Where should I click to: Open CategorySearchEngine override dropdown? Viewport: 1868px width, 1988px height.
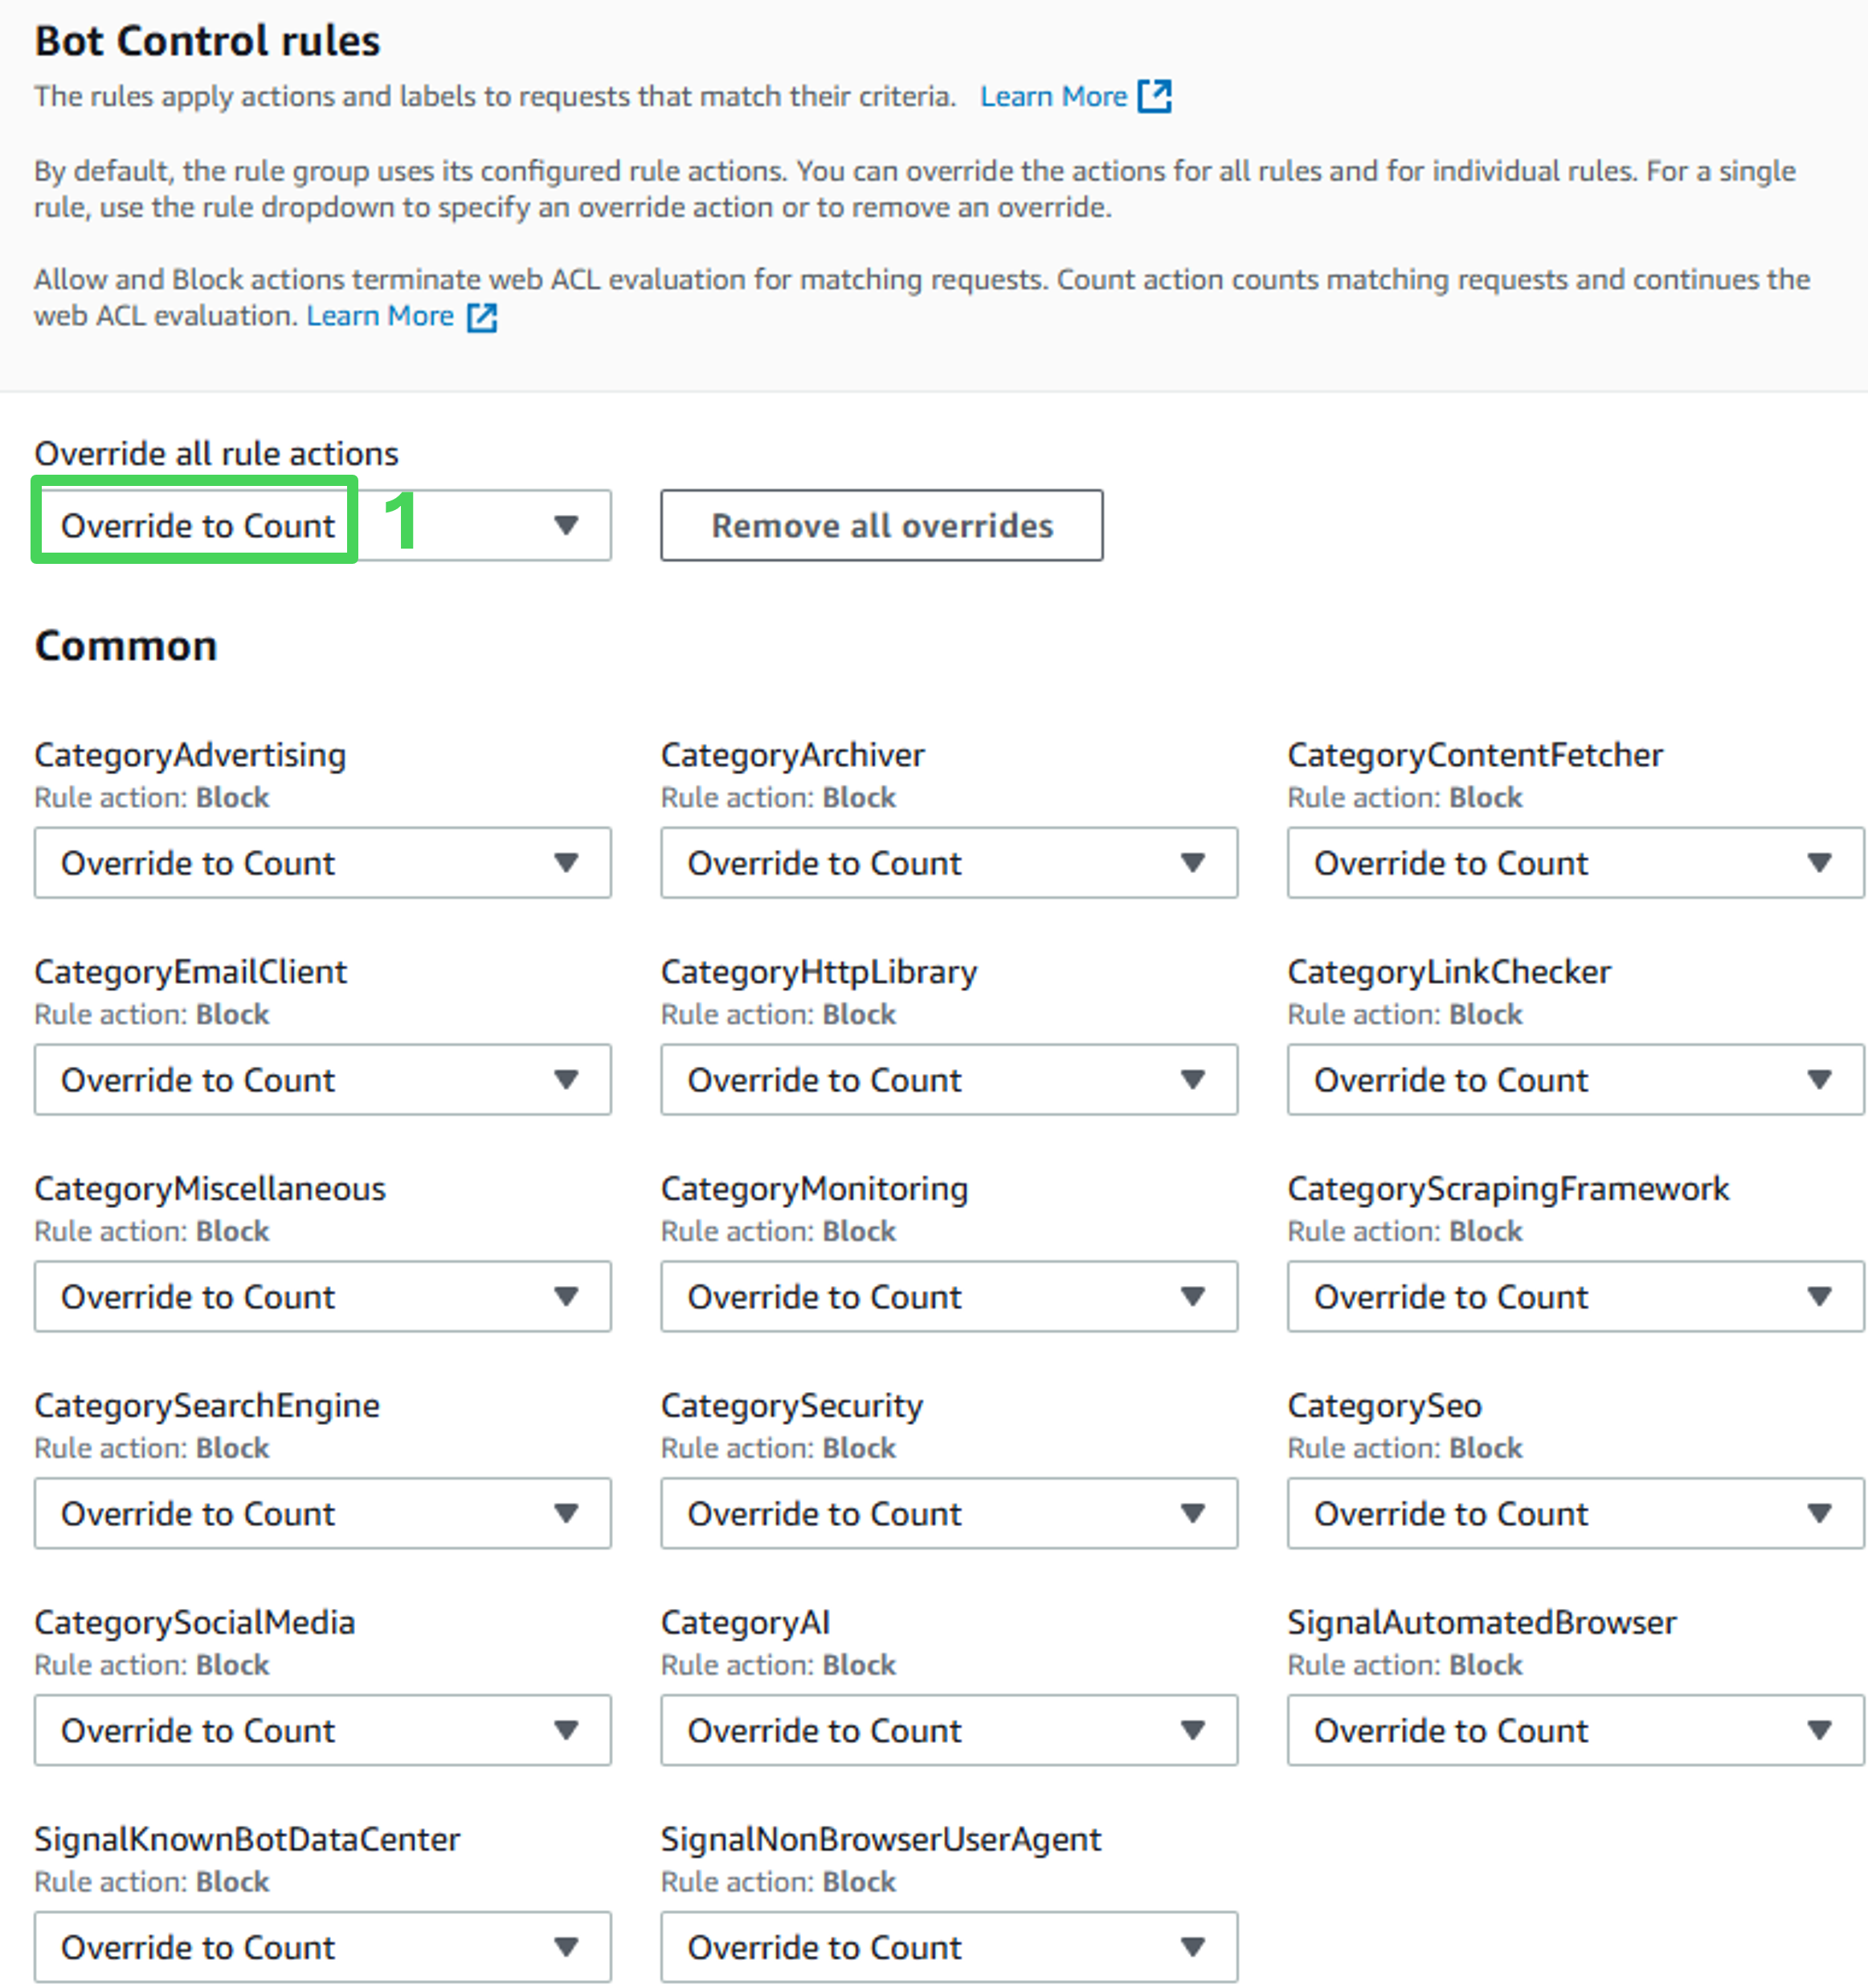click(322, 1513)
